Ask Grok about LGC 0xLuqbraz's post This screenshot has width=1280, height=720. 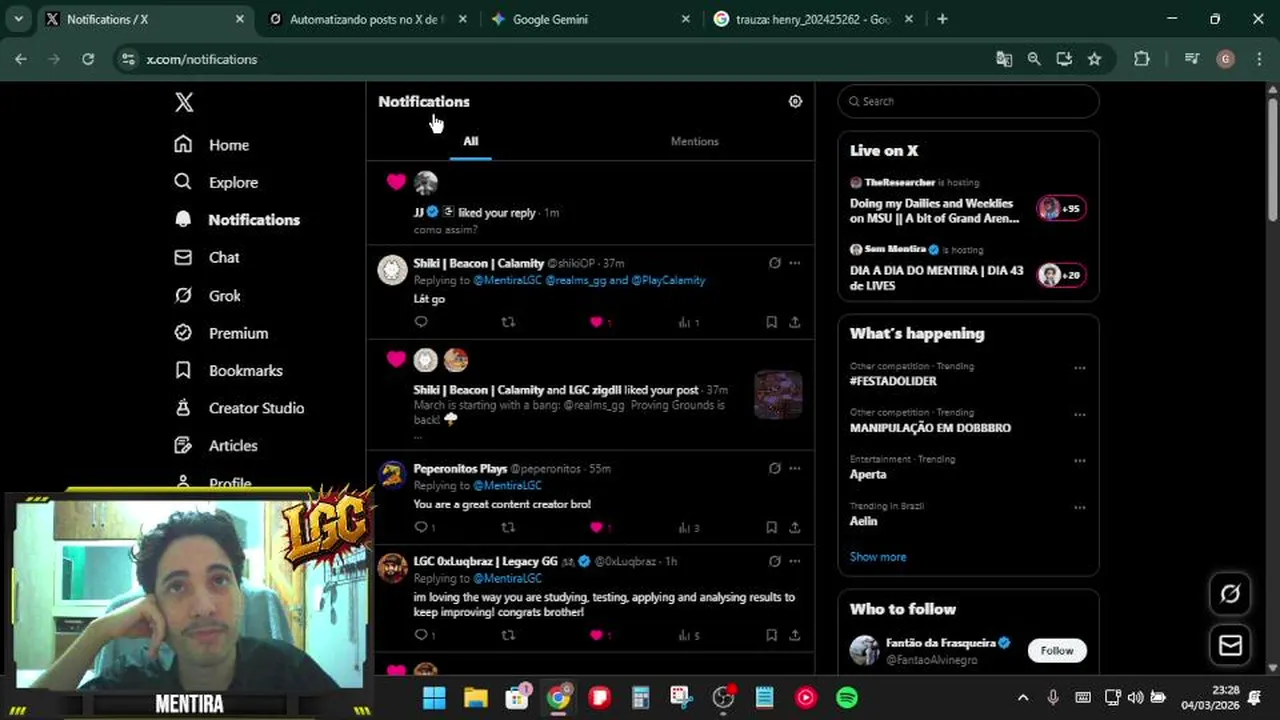[774, 561]
